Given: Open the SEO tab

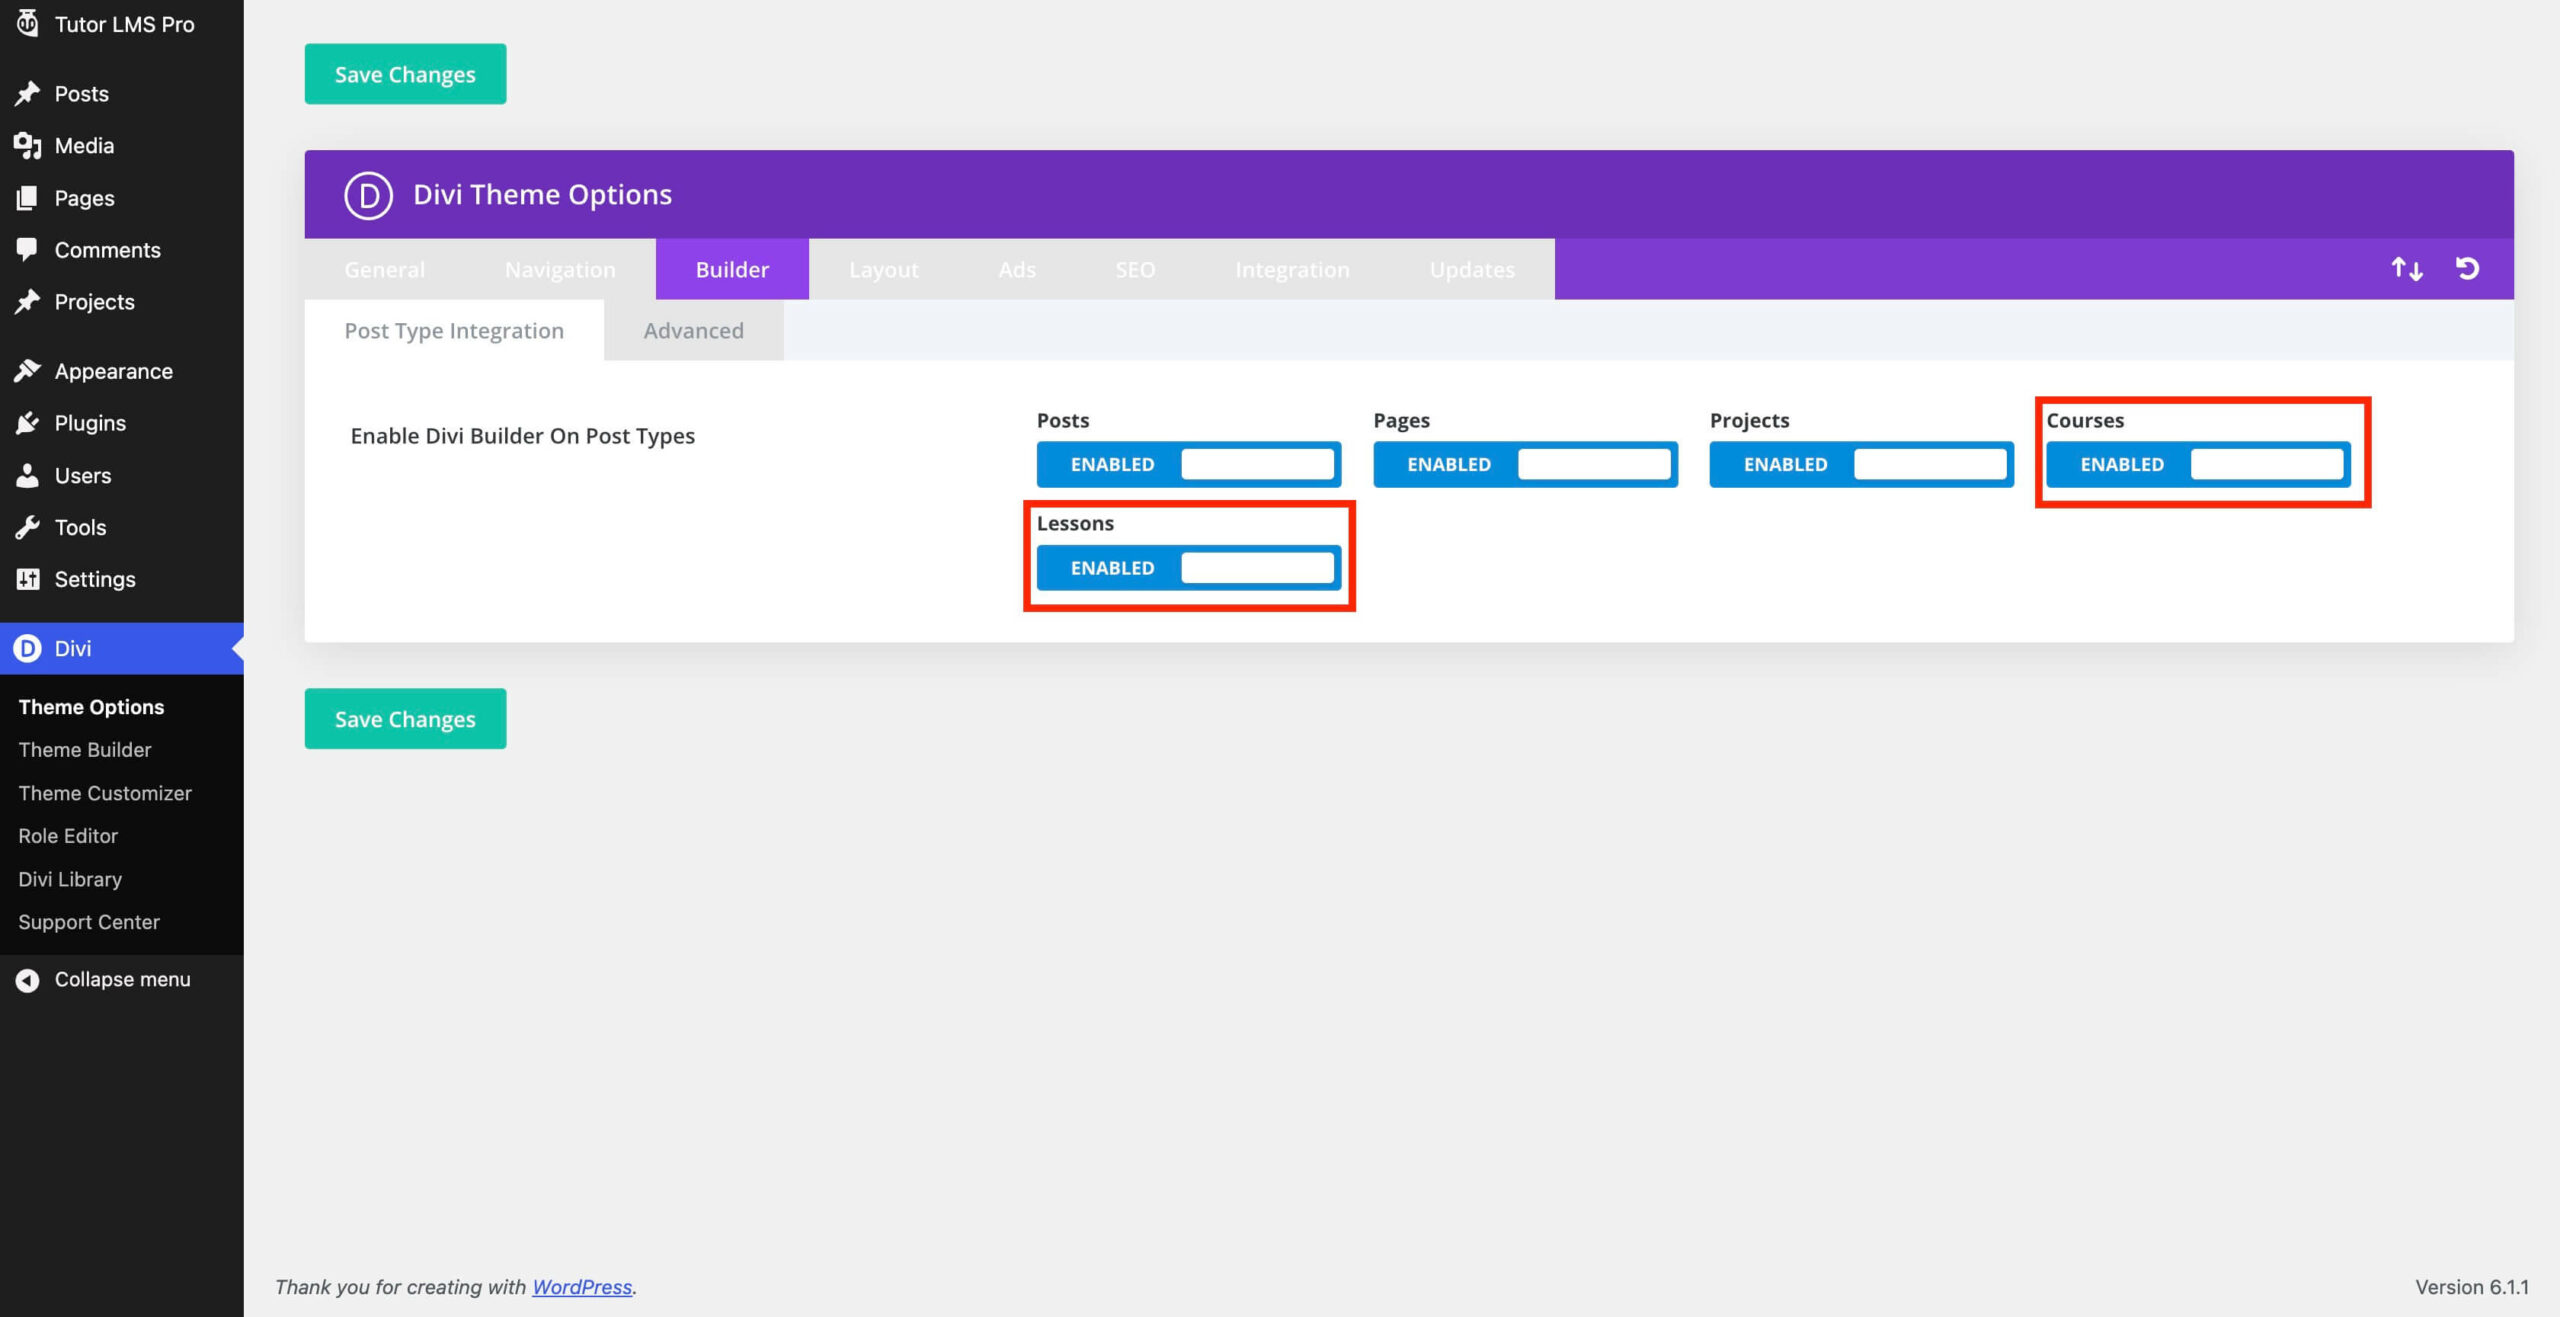Looking at the screenshot, I should [x=1135, y=269].
